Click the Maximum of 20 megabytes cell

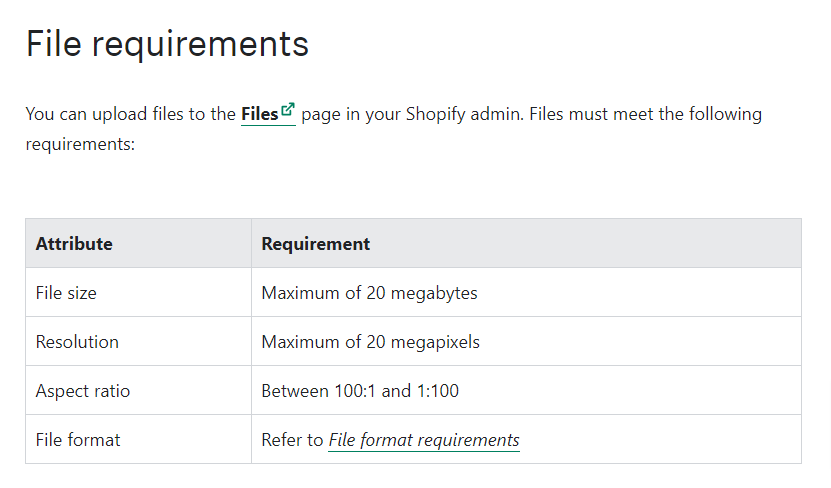[x=369, y=293]
